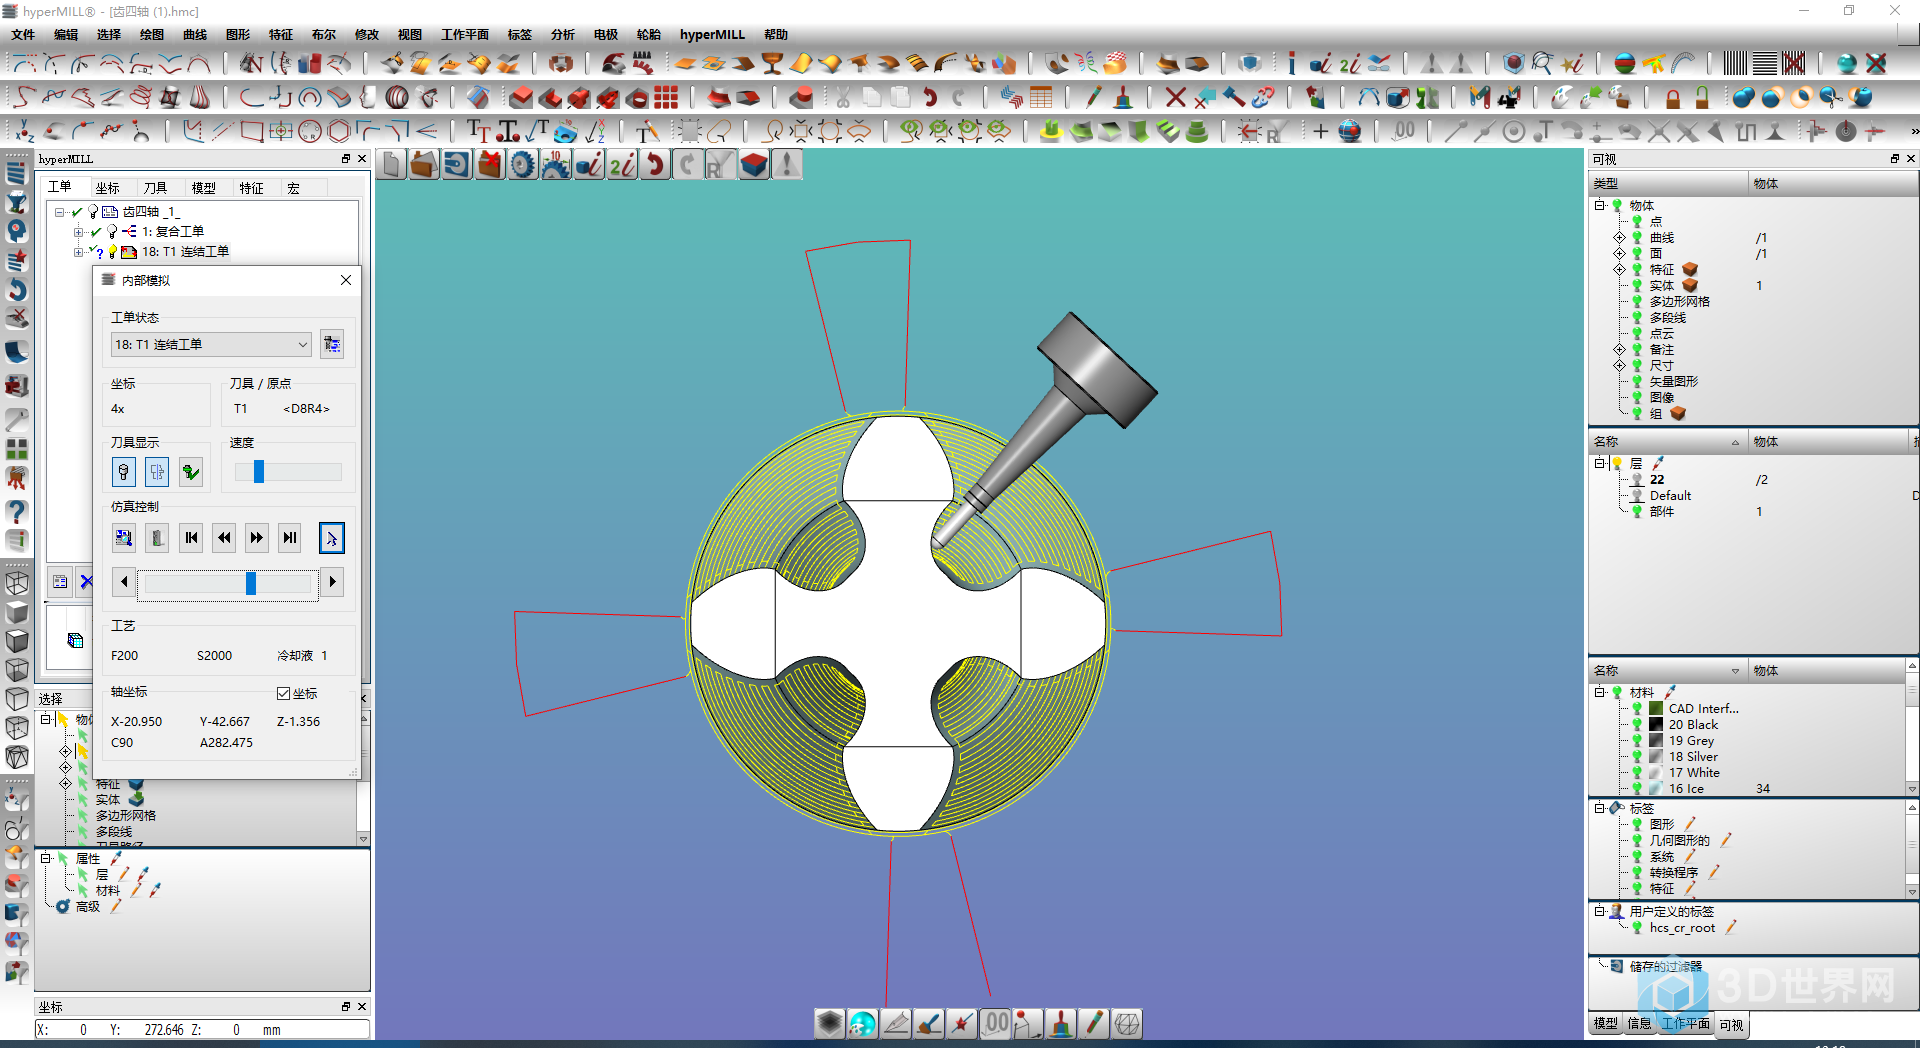Select the 18 Silver material row
Image resolution: width=1920 pixels, height=1048 pixels.
pyautogui.click(x=1693, y=757)
